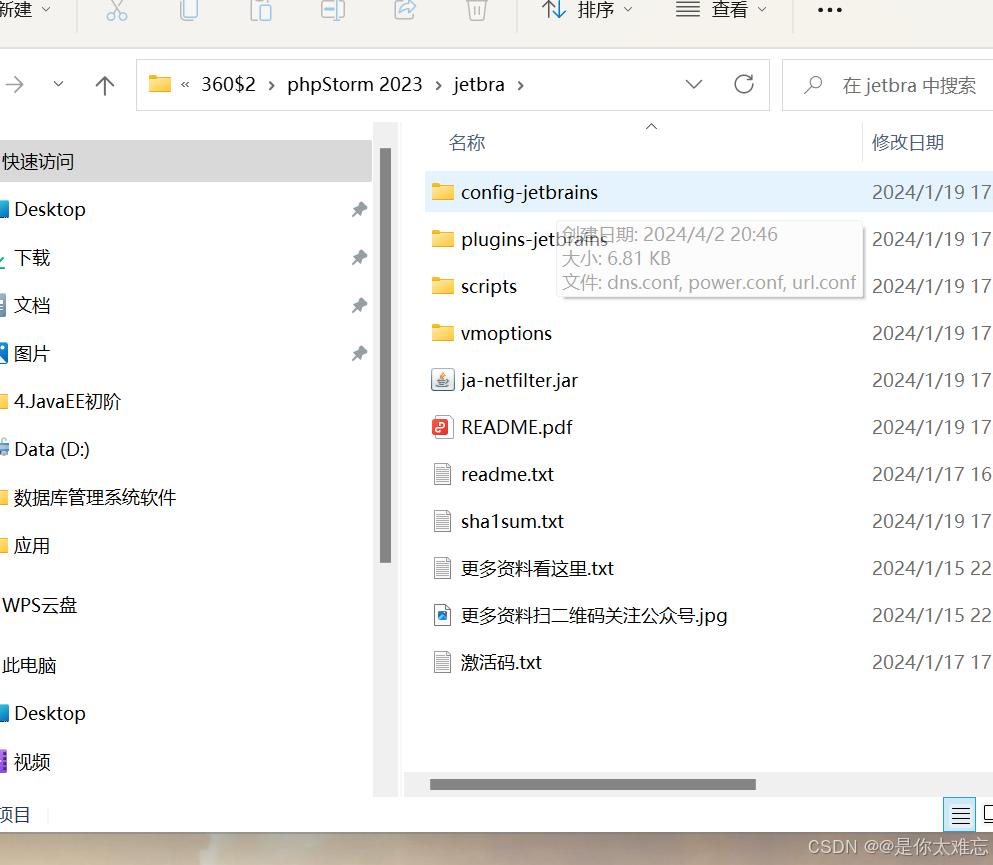
Task: Go up one folder level
Action: (x=104, y=85)
